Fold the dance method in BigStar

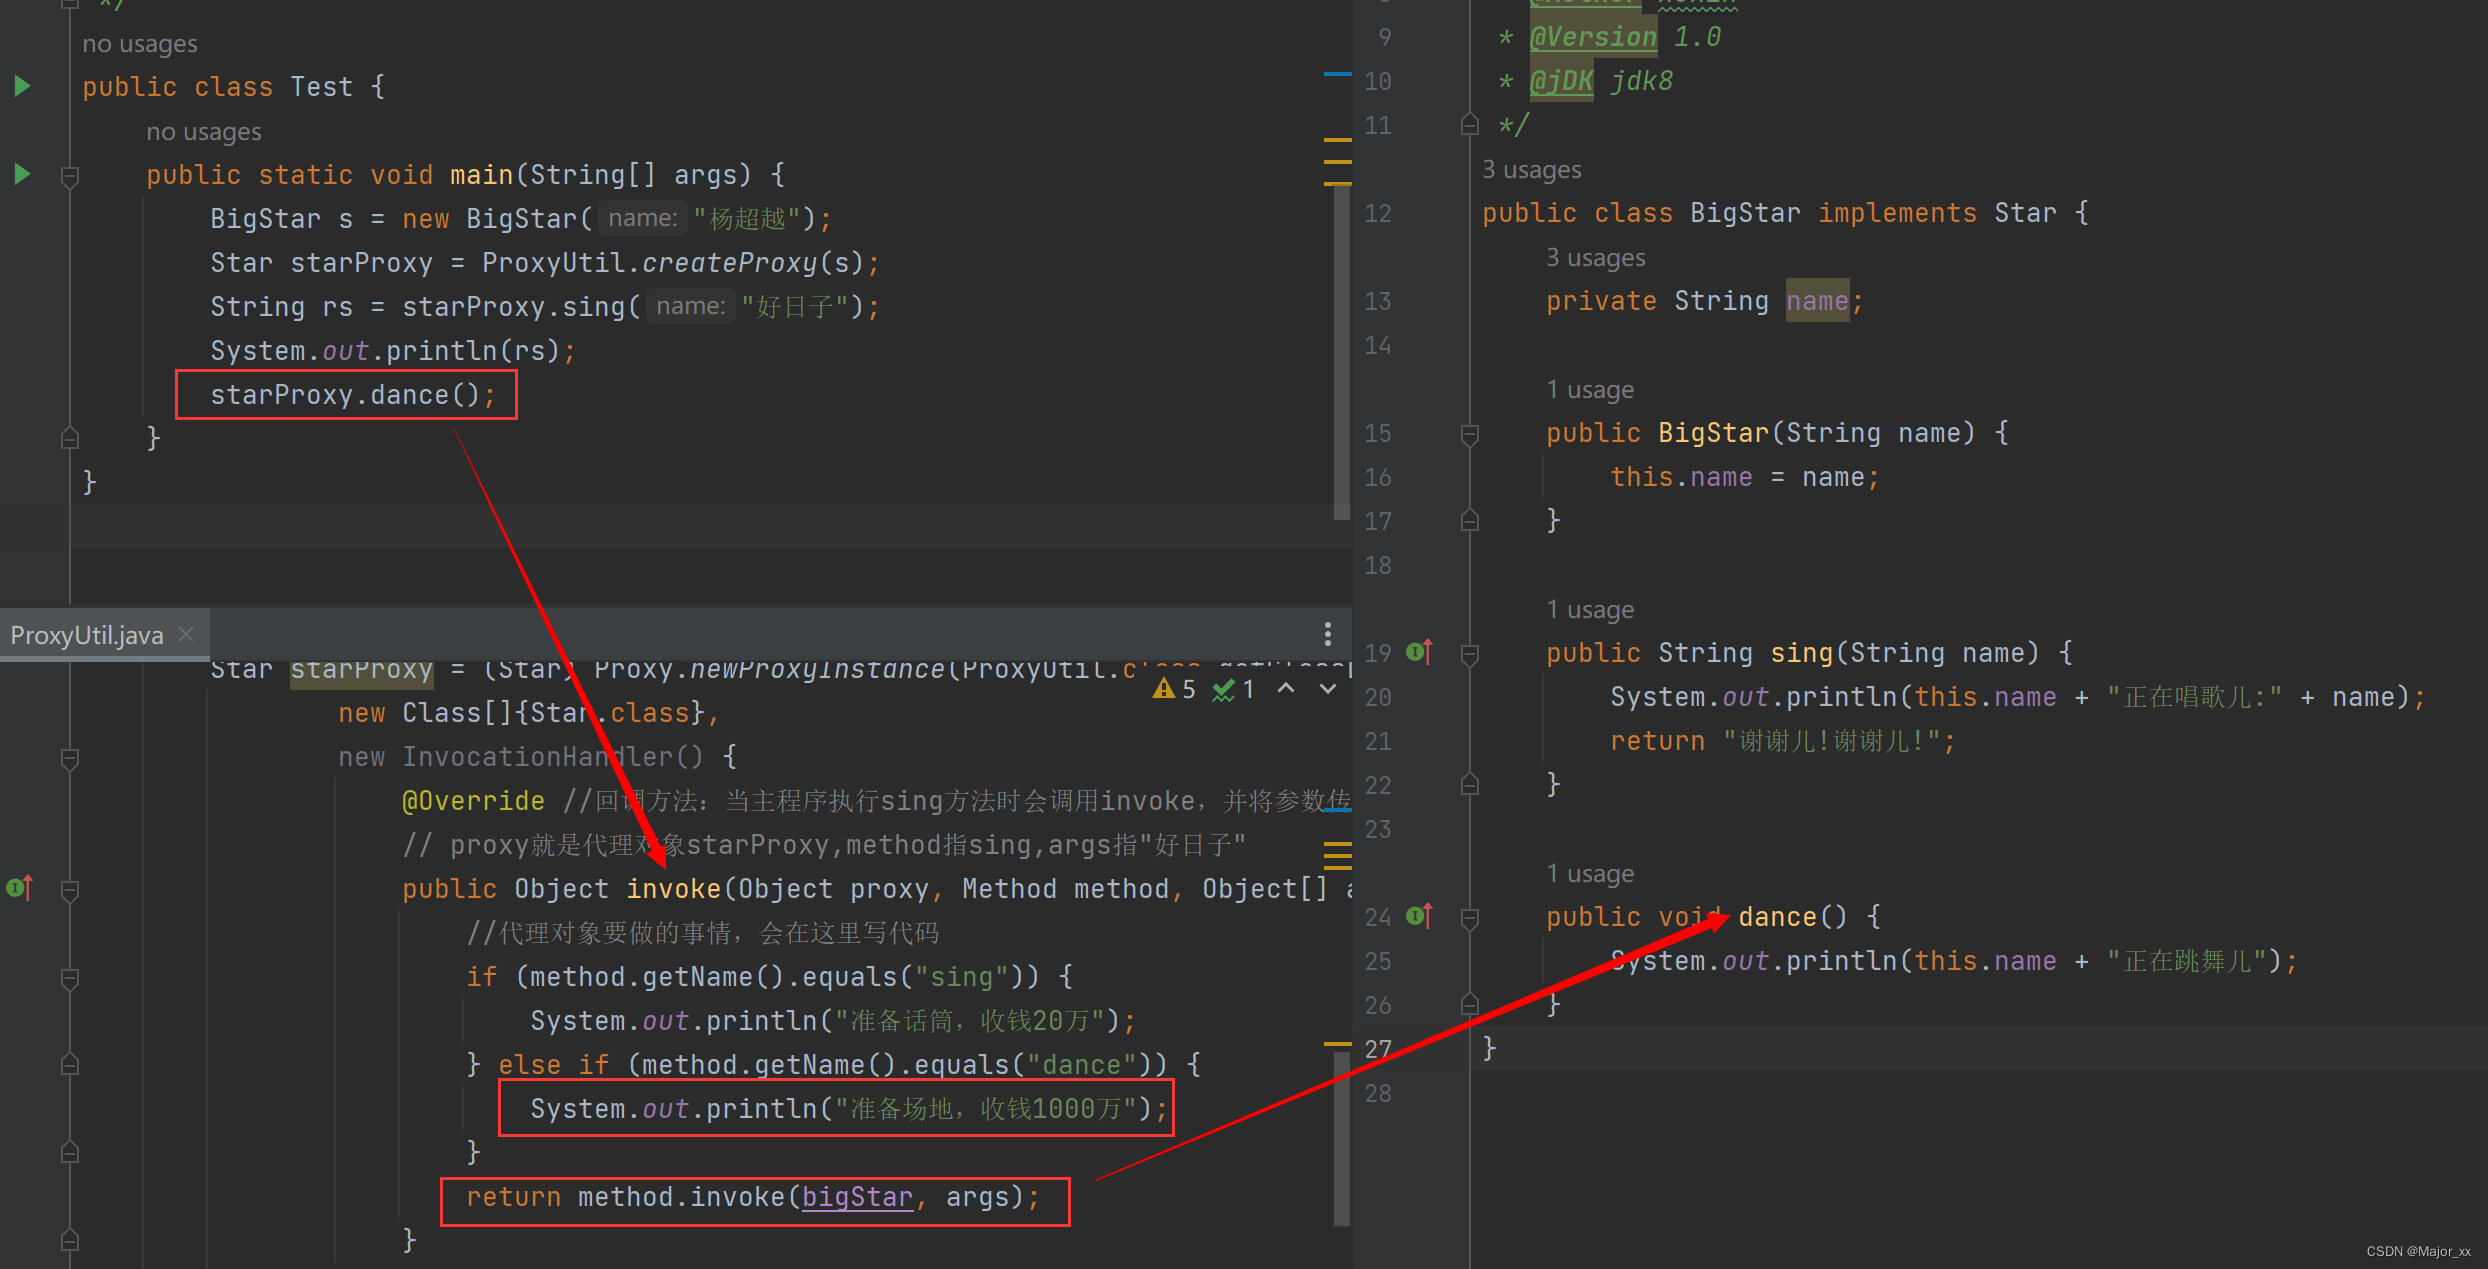(x=1469, y=919)
